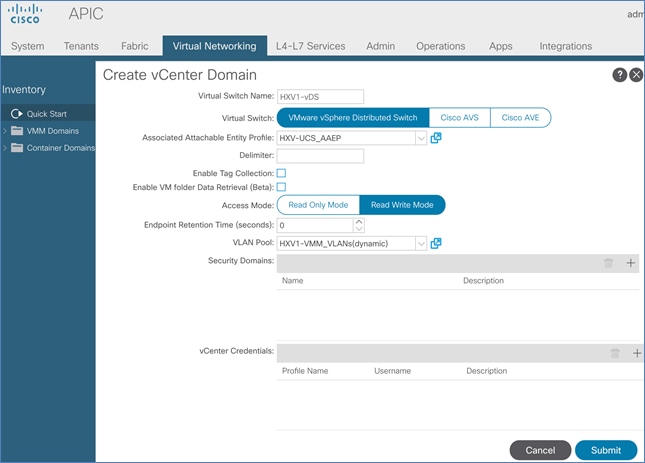
Task: Choose Read Write Mode access
Action: 402,205
